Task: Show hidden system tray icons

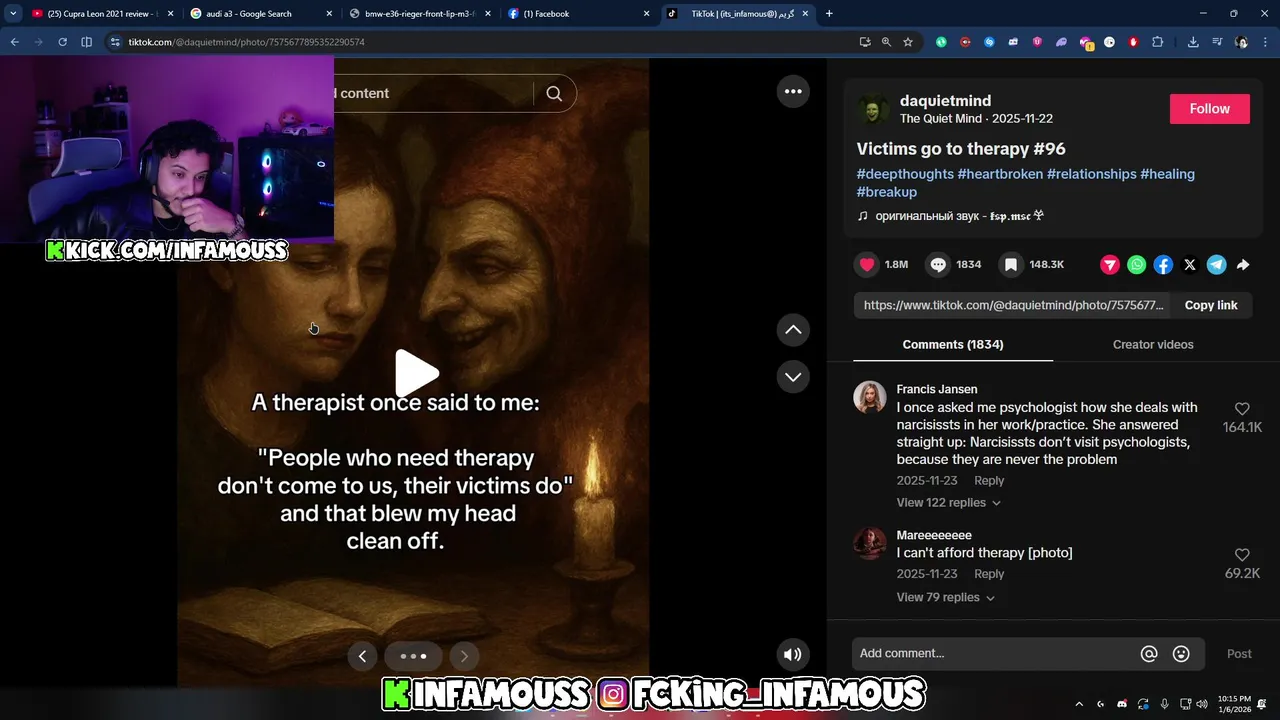Action: (x=1079, y=704)
